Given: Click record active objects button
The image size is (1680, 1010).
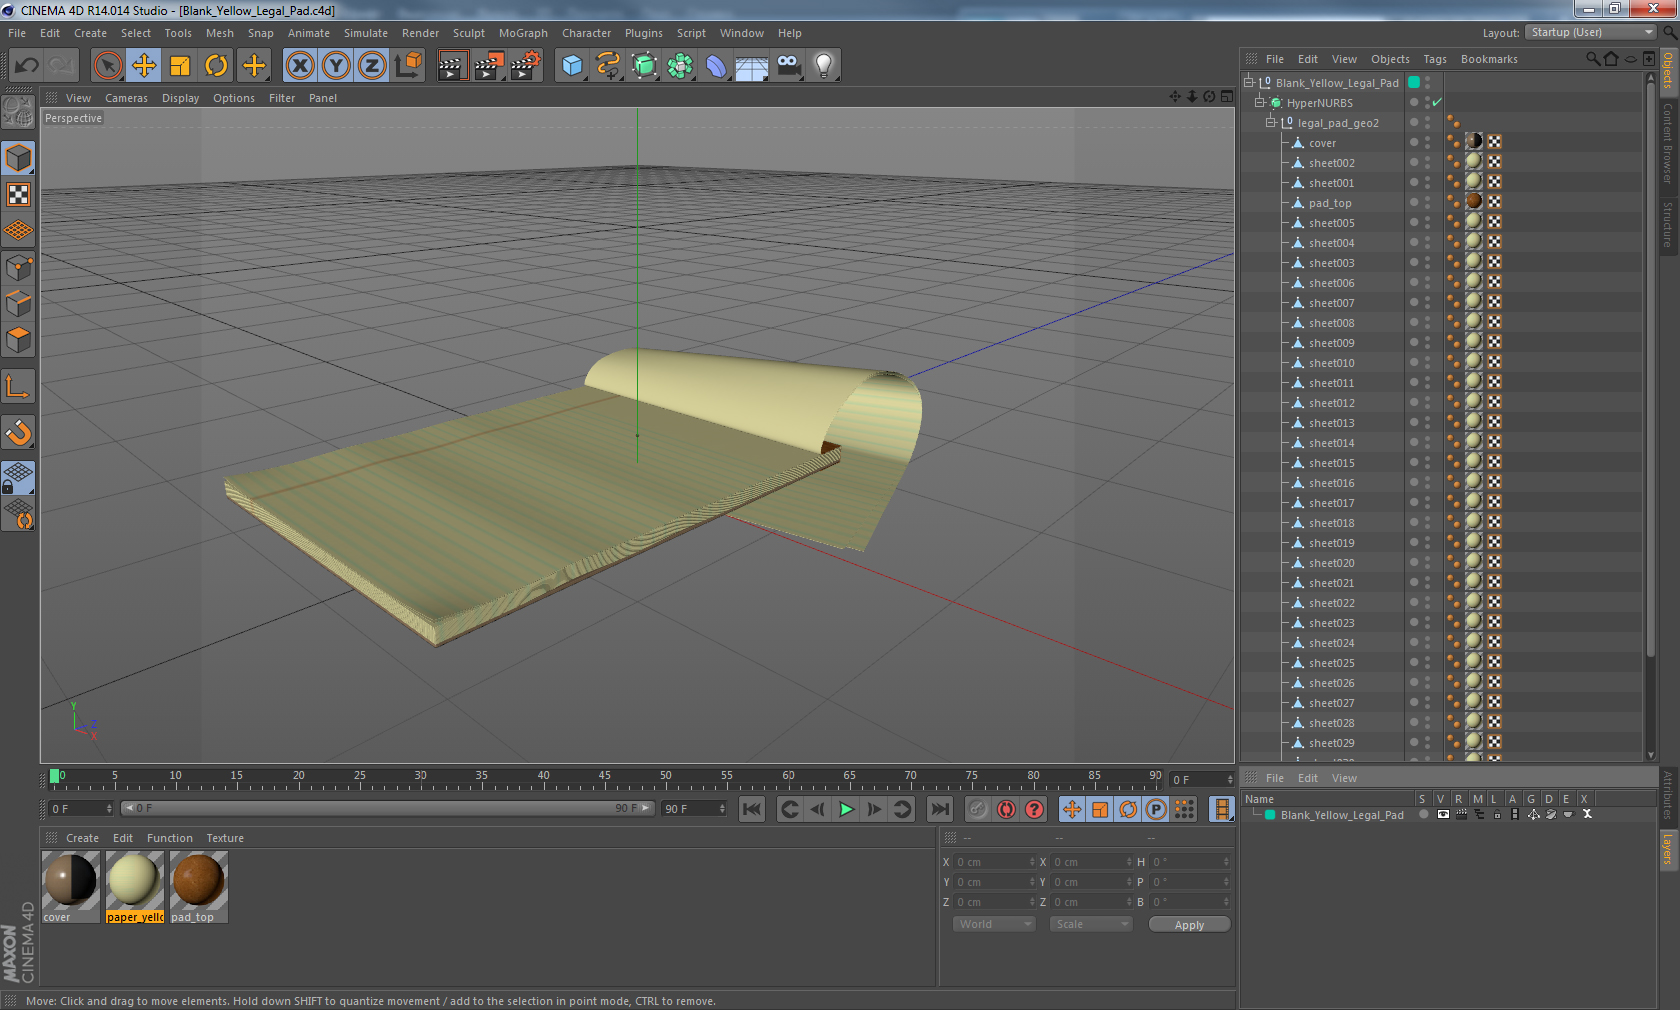Looking at the screenshot, I should coord(978,809).
